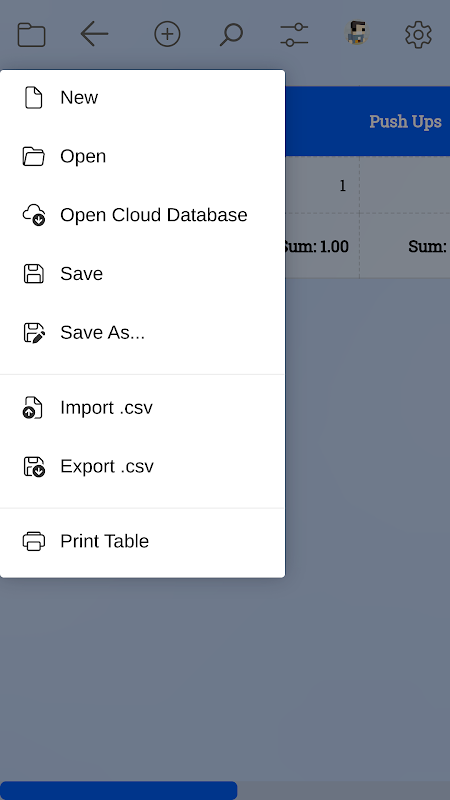The image size is (450, 800).
Task: Choose Open in the file menu
Action: point(142,156)
